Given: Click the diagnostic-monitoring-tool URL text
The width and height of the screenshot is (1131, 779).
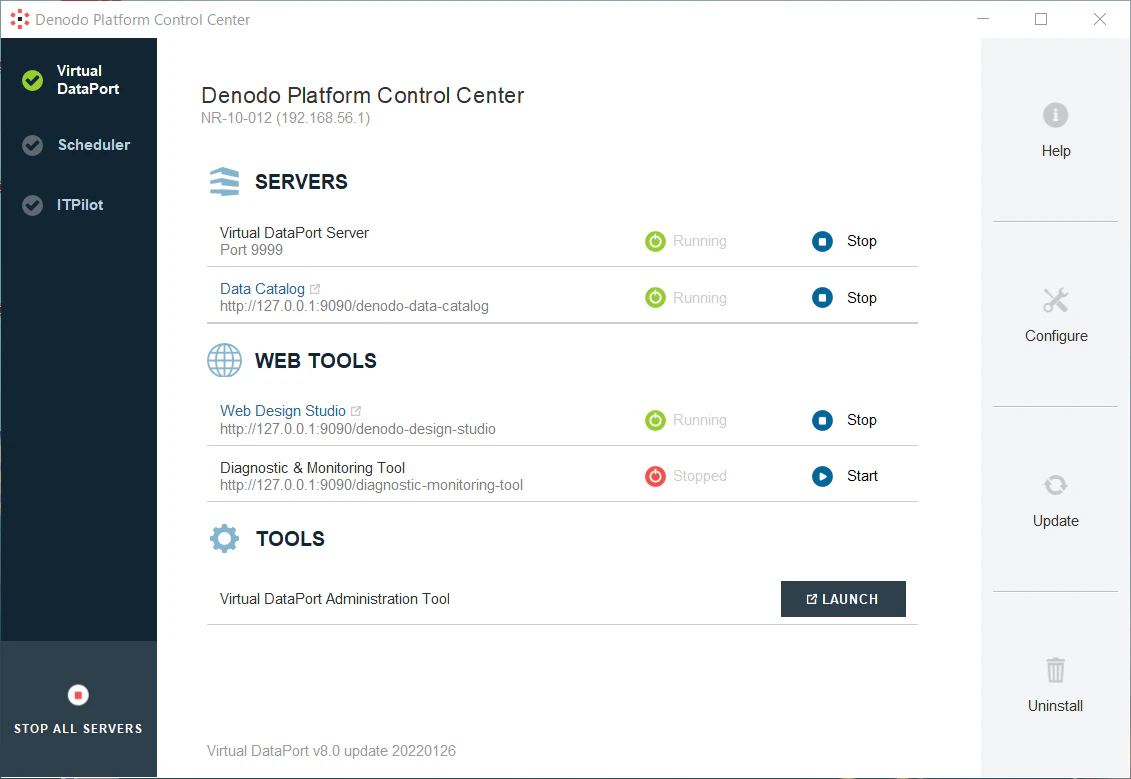Looking at the screenshot, I should click(371, 485).
